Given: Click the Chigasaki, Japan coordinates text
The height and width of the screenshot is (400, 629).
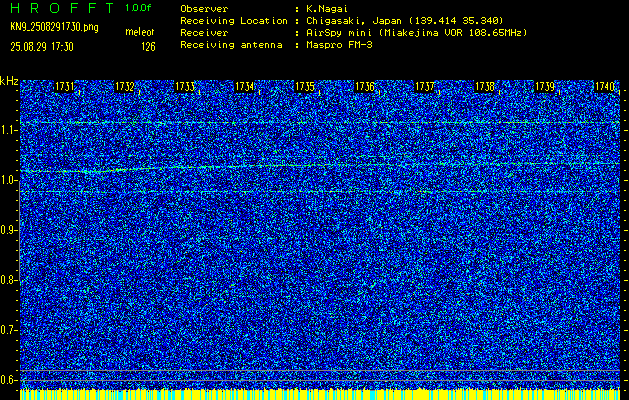Looking at the screenshot, I should click(x=404, y=21).
